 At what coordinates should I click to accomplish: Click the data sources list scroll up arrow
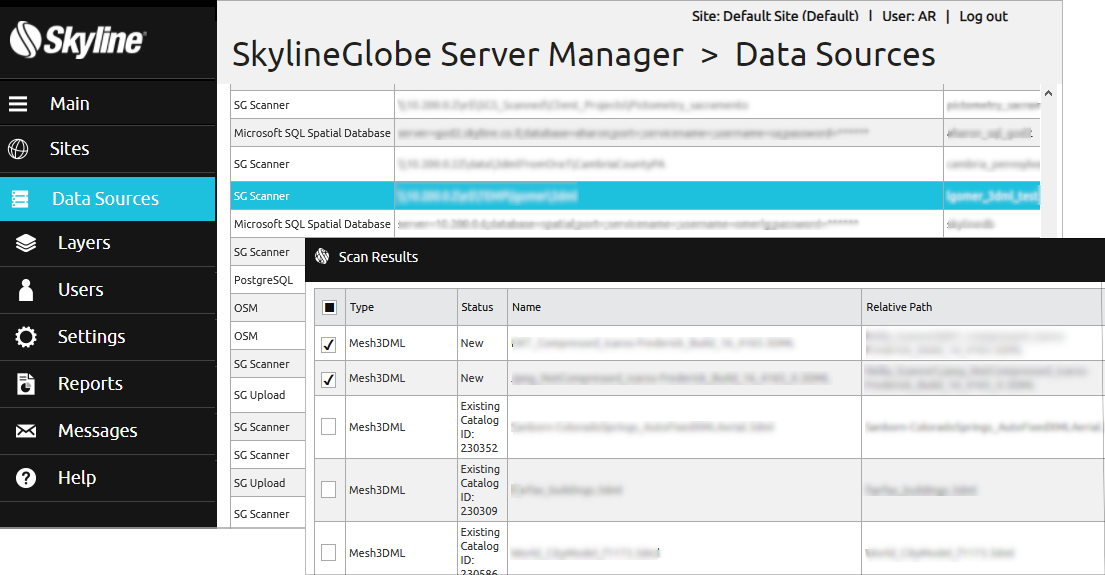(1048, 94)
